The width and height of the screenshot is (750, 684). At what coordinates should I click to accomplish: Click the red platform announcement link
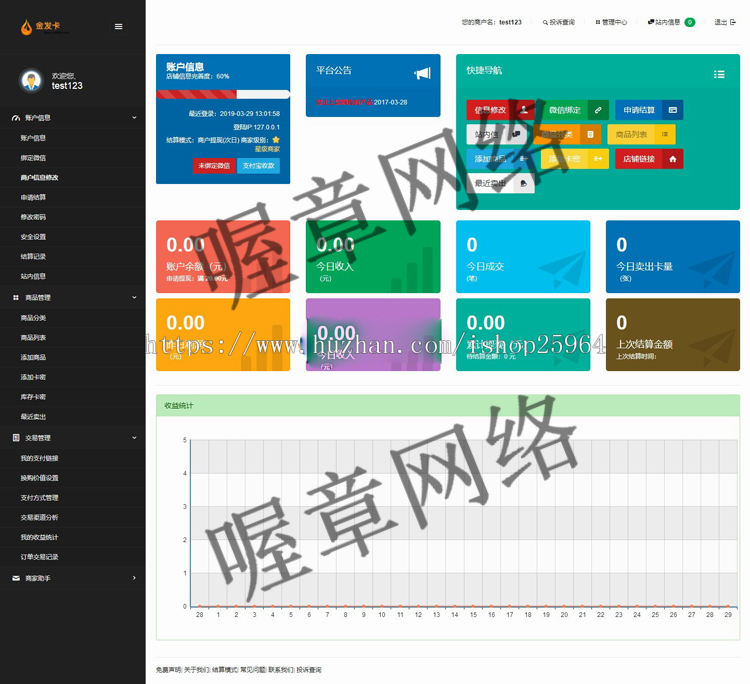[344, 102]
